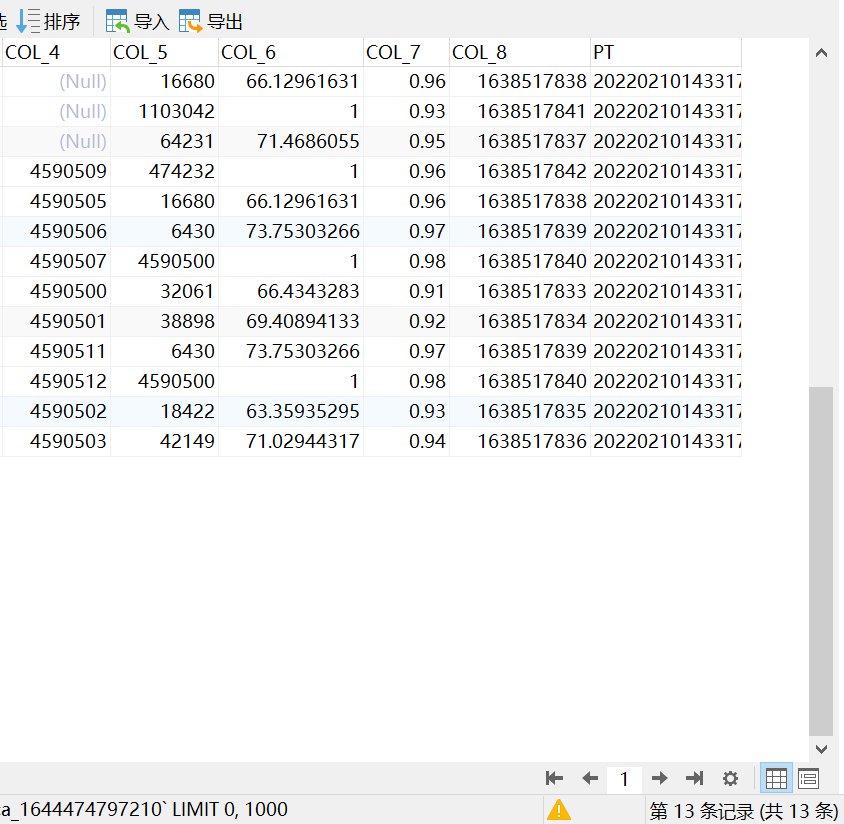Click the COL_6 column header

pos(290,52)
